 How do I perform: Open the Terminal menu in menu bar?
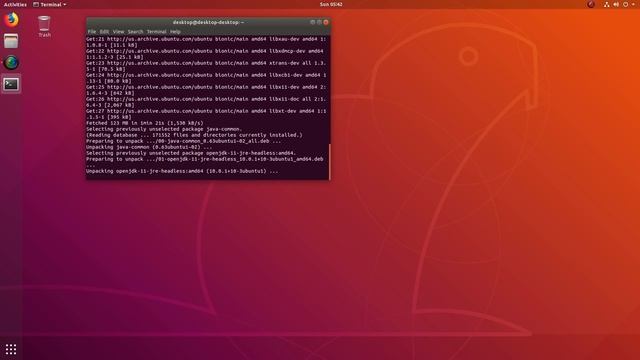tap(156, 31)
